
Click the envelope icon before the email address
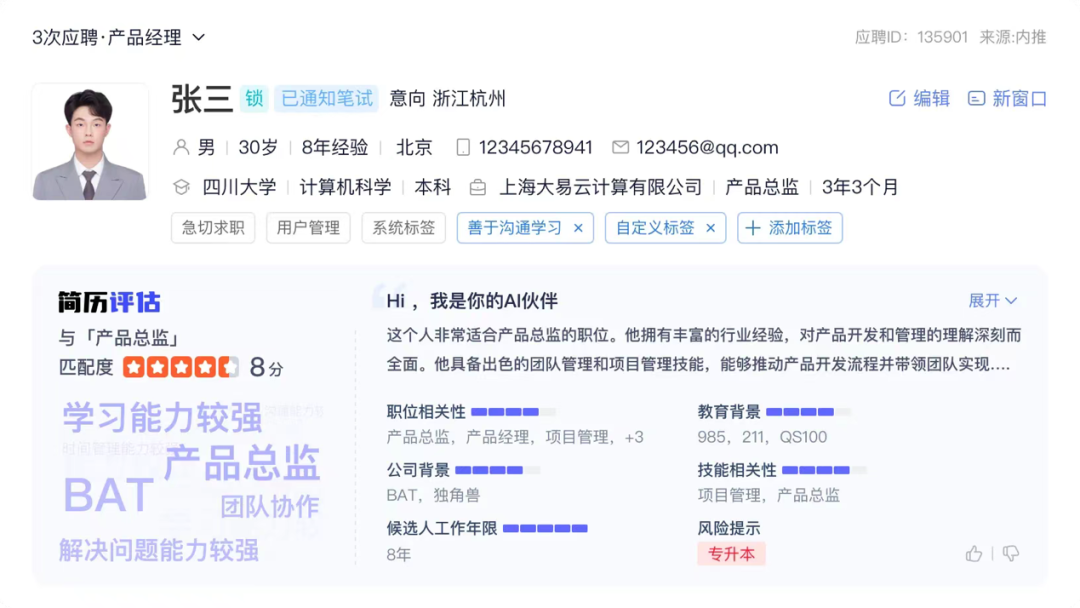click(621, 147)
